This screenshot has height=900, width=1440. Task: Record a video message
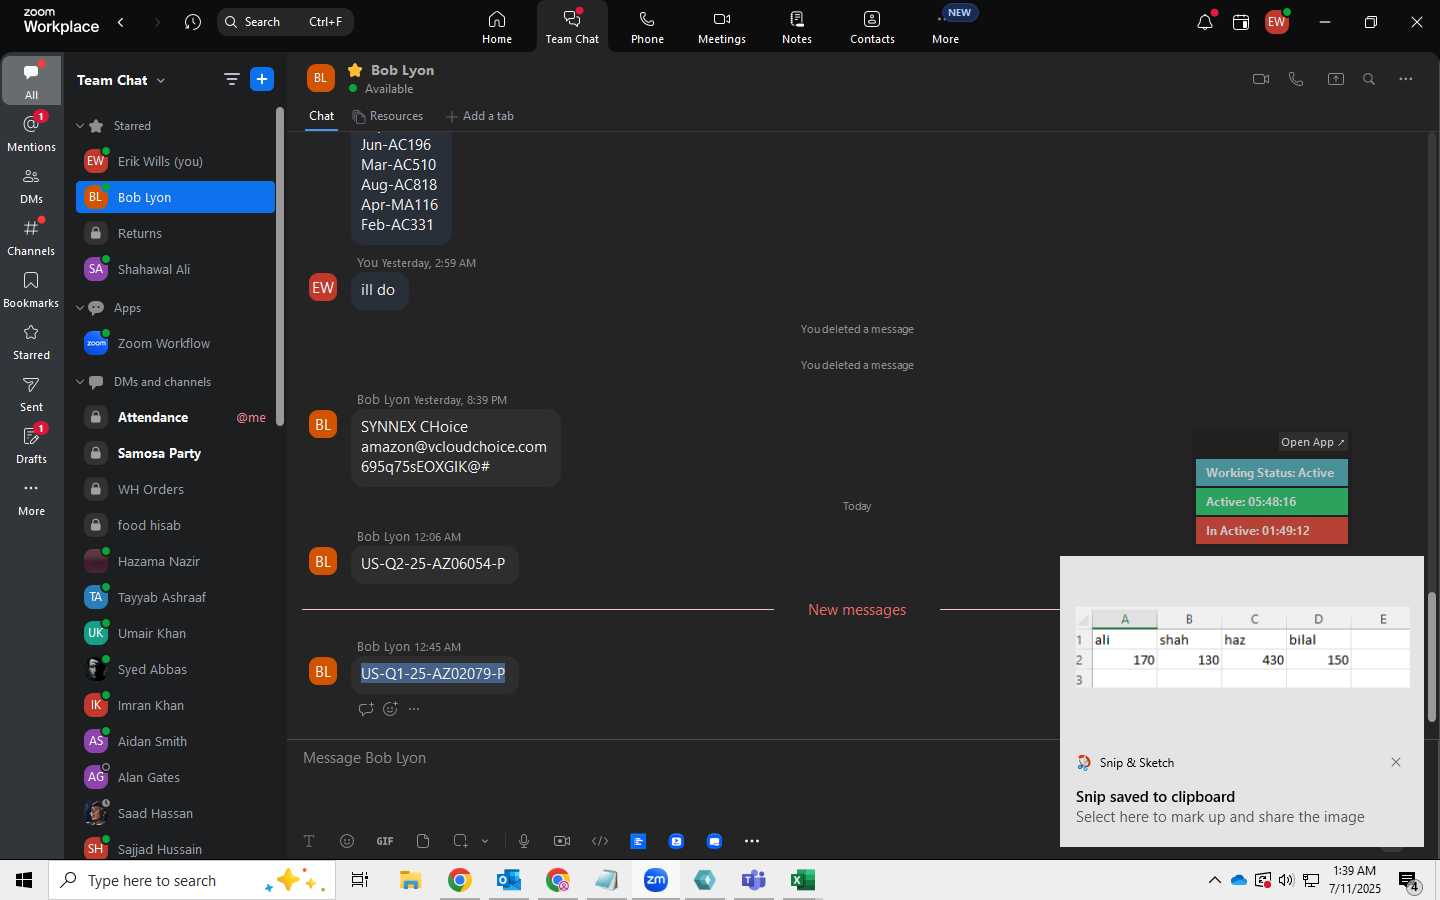(562, 841)
